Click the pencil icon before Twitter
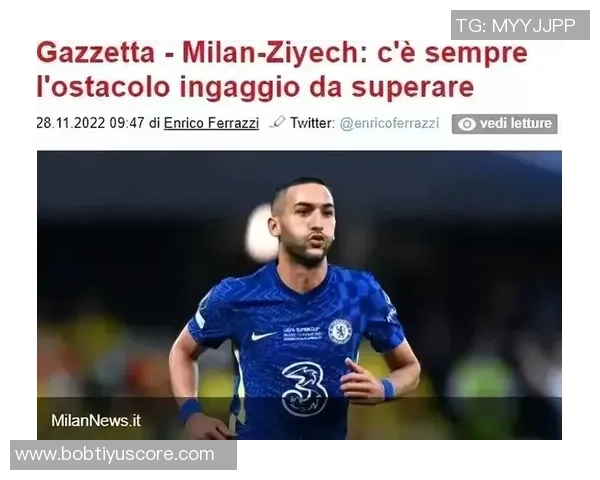This screenshot has width=600, height=480. coord(277,122)
